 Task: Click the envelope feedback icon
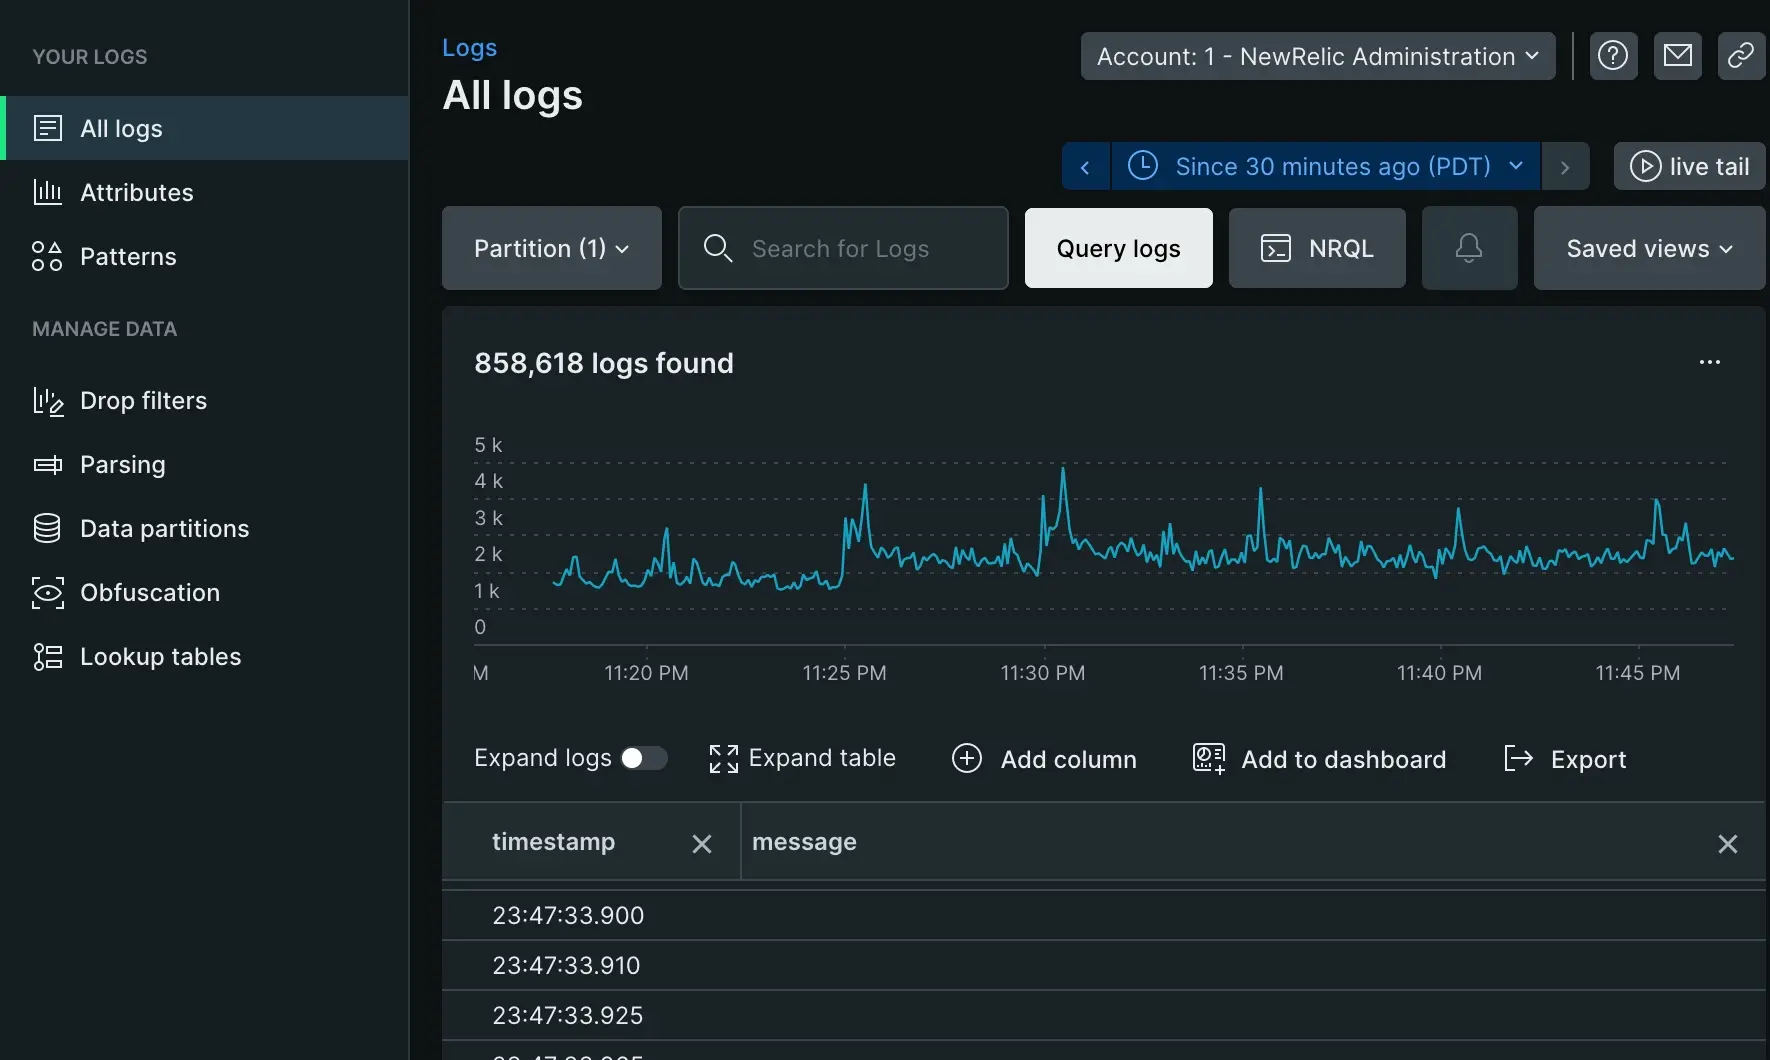[x=1677, y=56]
